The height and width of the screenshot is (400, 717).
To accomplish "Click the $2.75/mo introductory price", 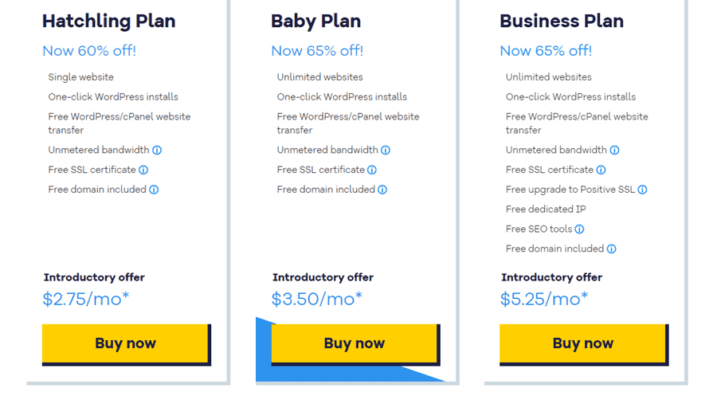I will point(86,299).
